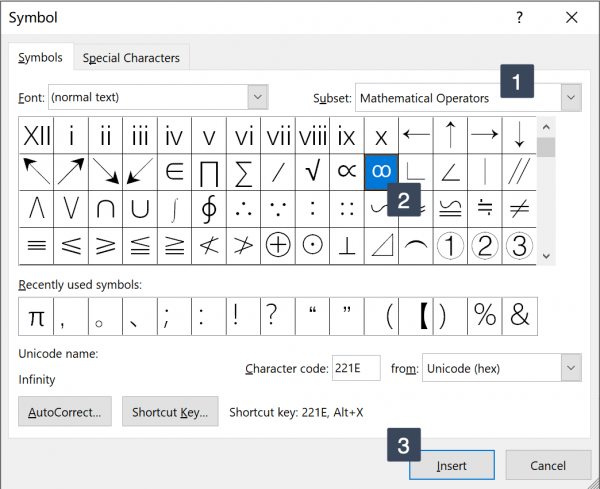Pick the ampersand in recently used symbols
600x489 pixels.
tap(520, 316)
